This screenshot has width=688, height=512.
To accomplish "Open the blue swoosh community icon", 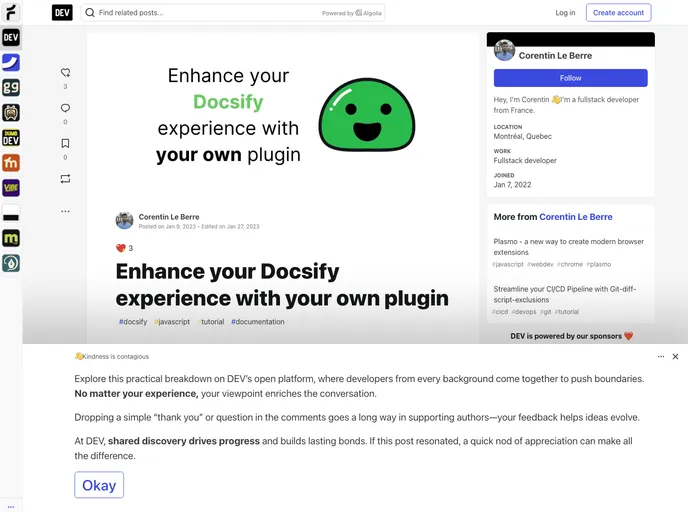I will (x=11, y=63).
